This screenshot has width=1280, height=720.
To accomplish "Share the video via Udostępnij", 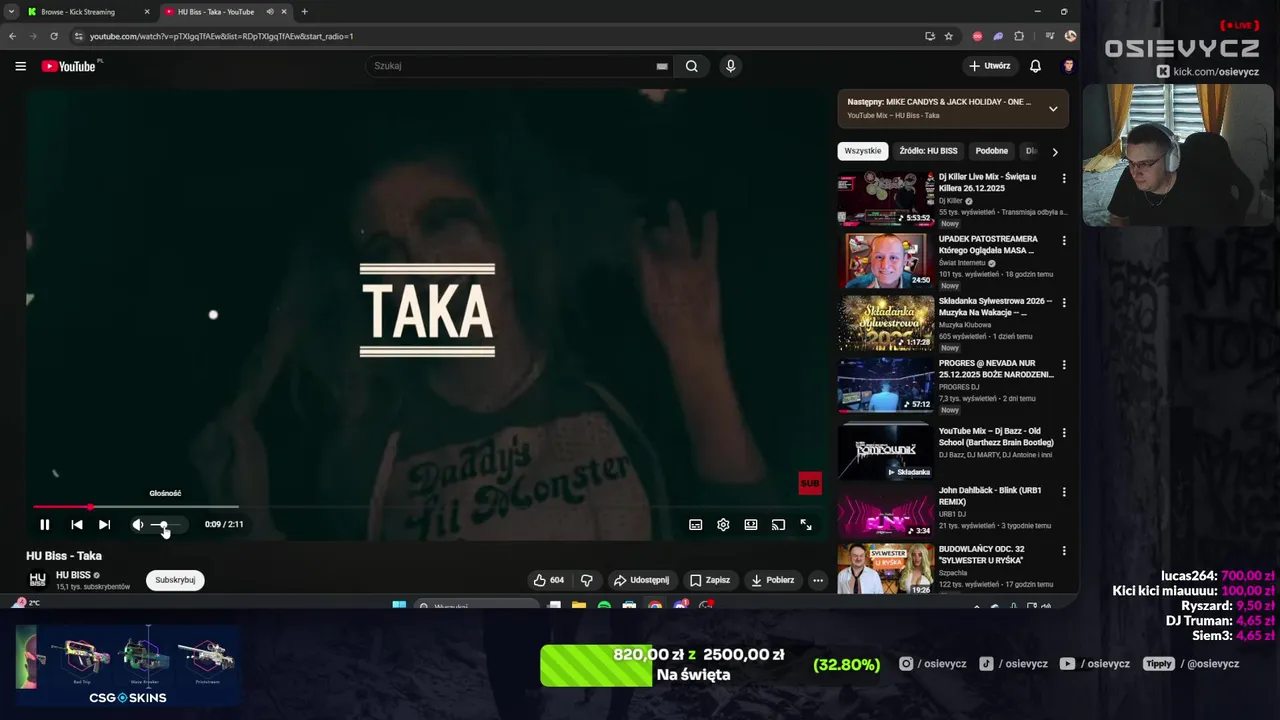I will click(641, 580).
